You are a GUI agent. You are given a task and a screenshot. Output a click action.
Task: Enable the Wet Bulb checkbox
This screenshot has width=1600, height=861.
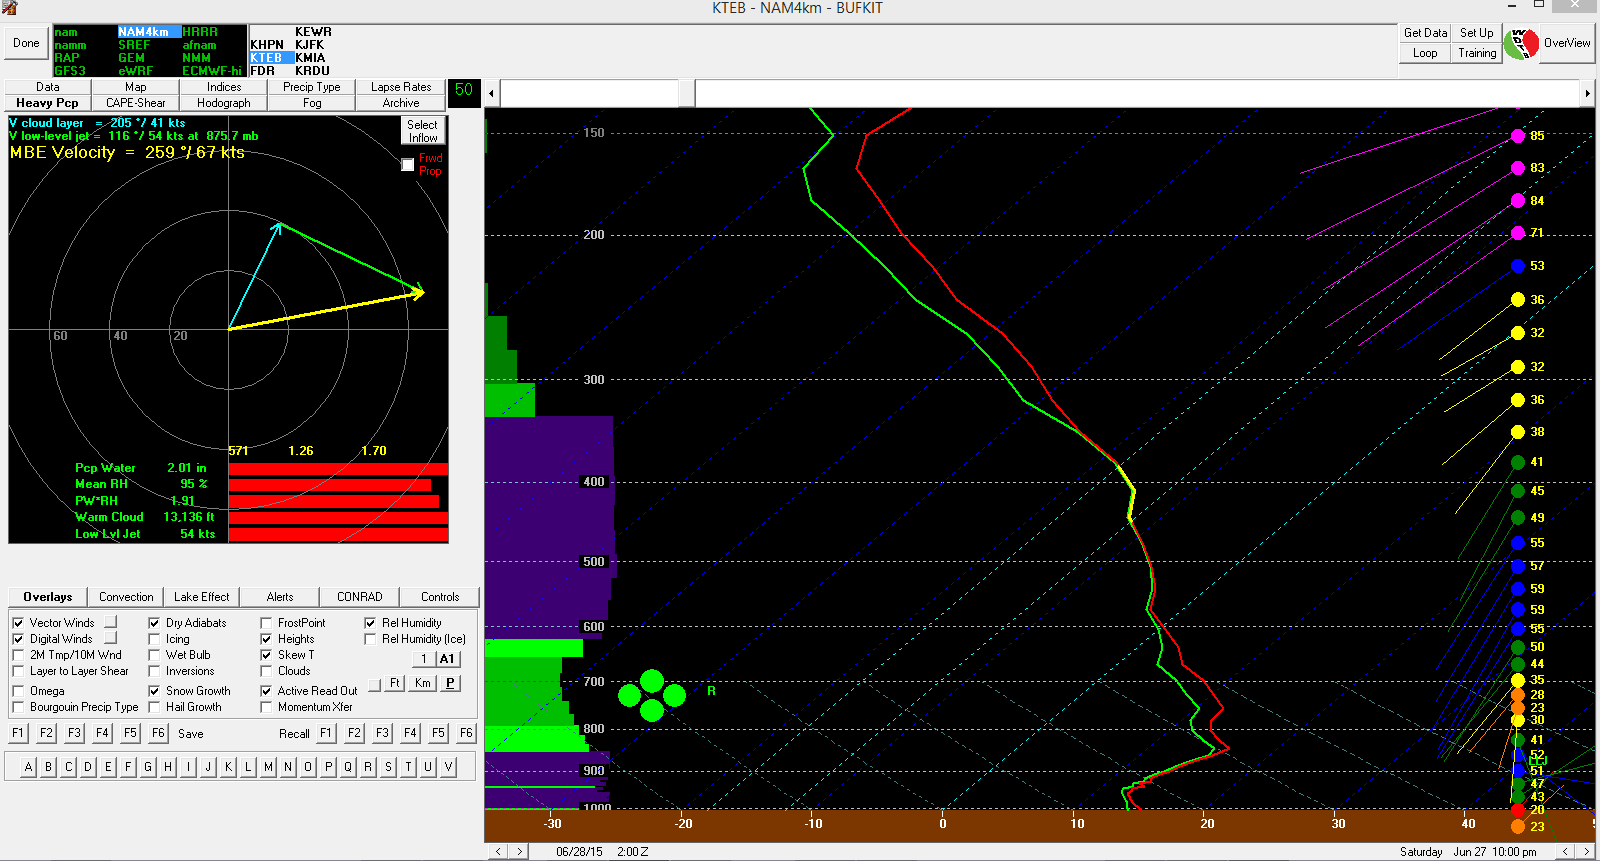click(x=154, y=655)
